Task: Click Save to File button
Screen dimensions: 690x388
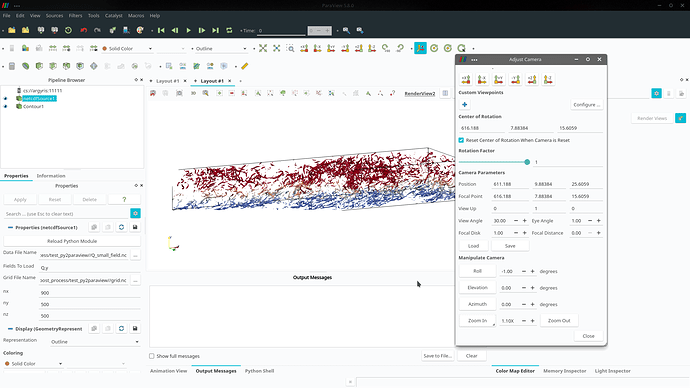Action: [x=437, y=355]
